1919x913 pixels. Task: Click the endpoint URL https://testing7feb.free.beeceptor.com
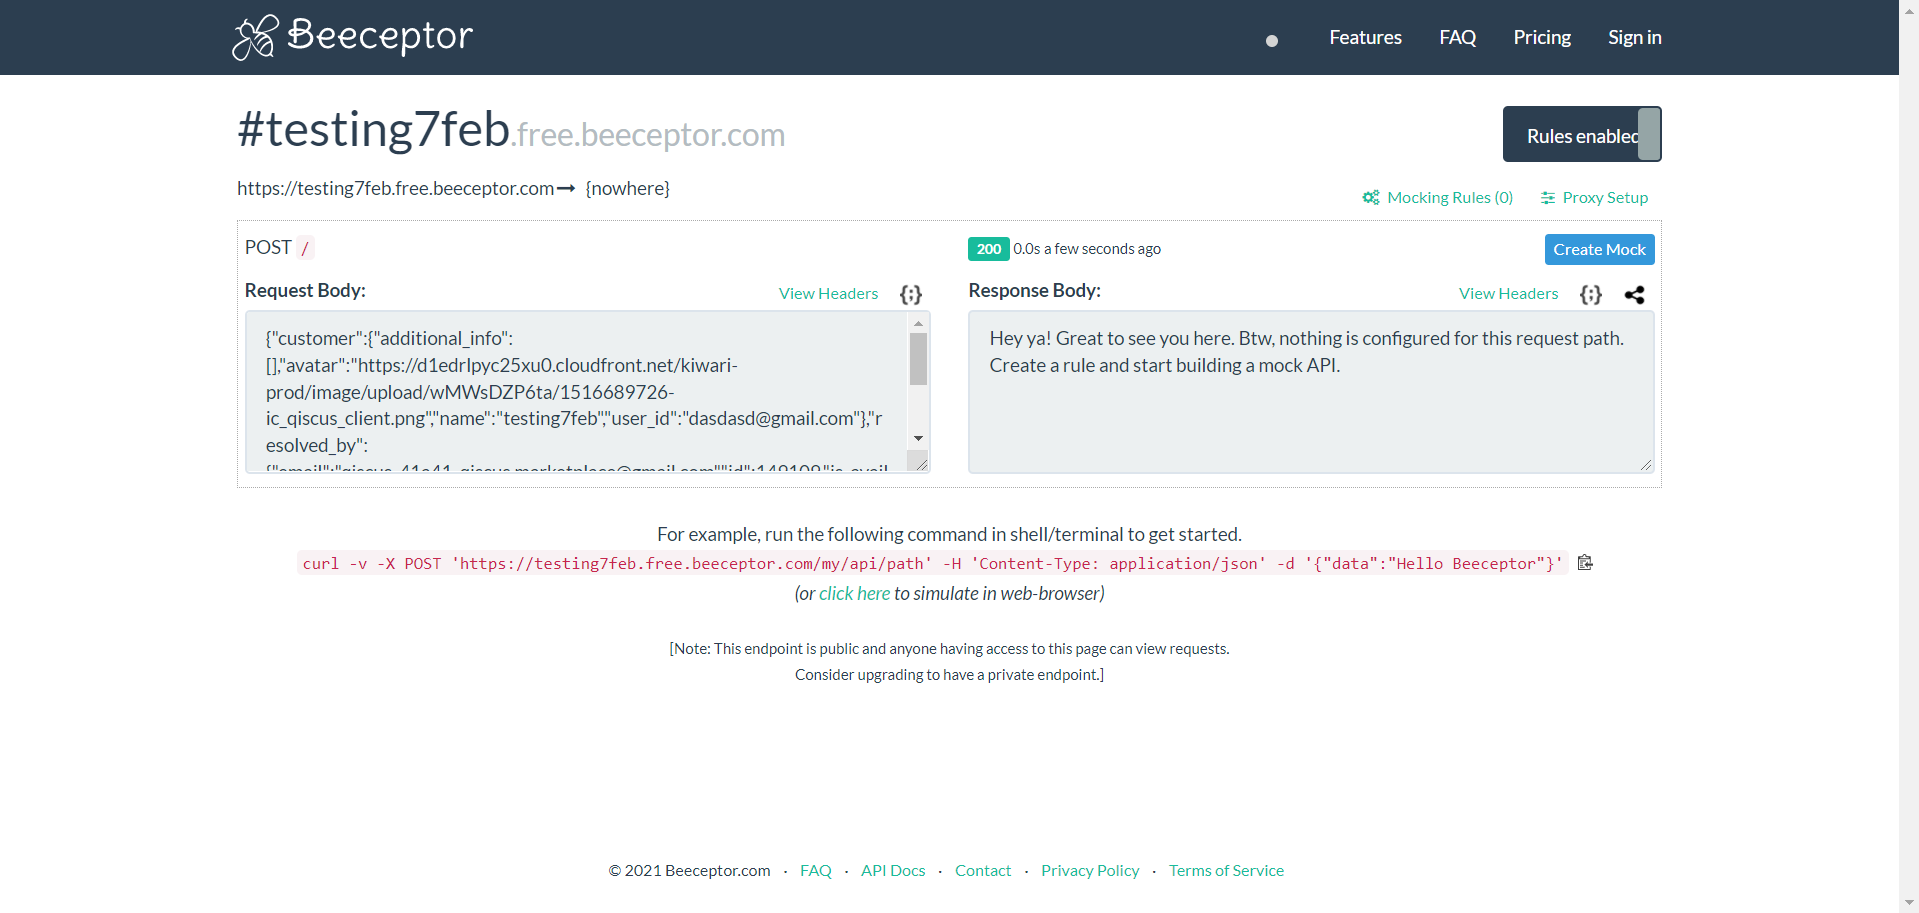click(395, 189)
